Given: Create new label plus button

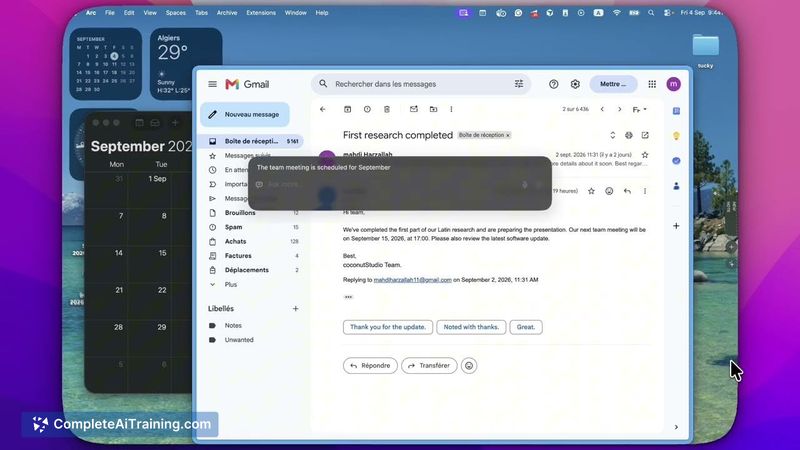Looking at the screenshot, I should tap(295, 309).
